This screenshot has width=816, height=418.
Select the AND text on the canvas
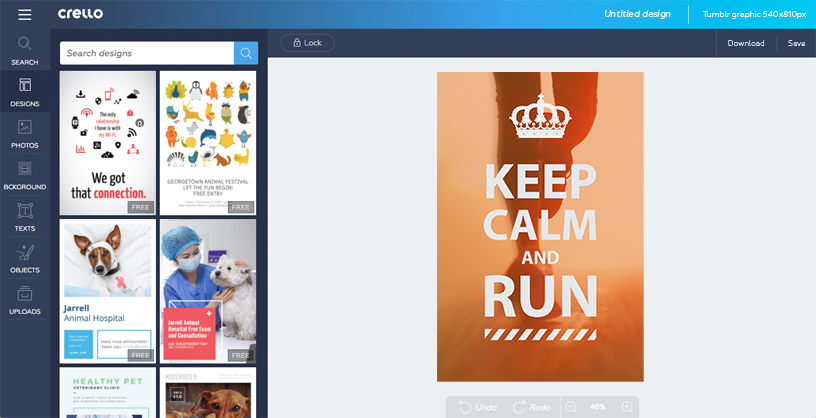click(x=540, y=258)
